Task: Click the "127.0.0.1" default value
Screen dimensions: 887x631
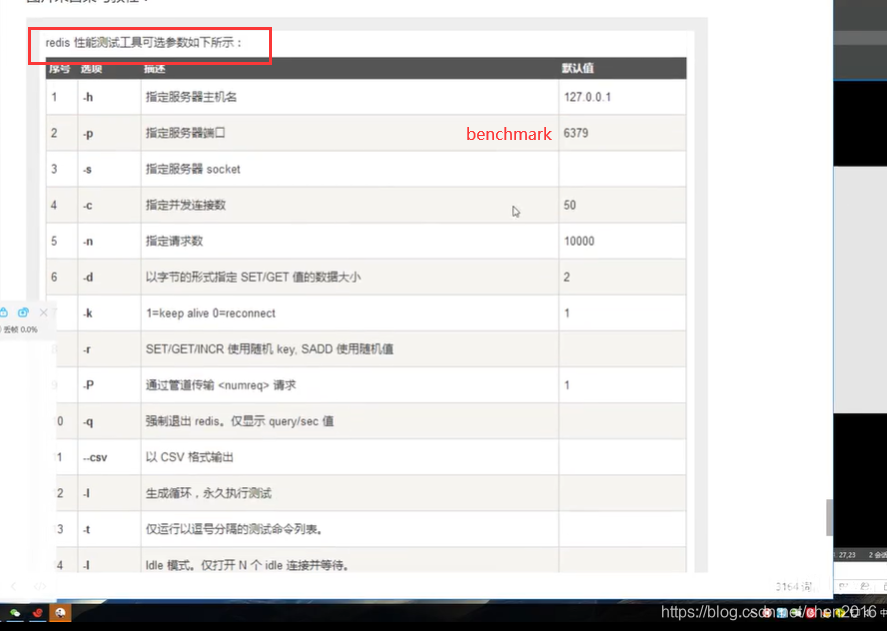Action: click(587, 97)
